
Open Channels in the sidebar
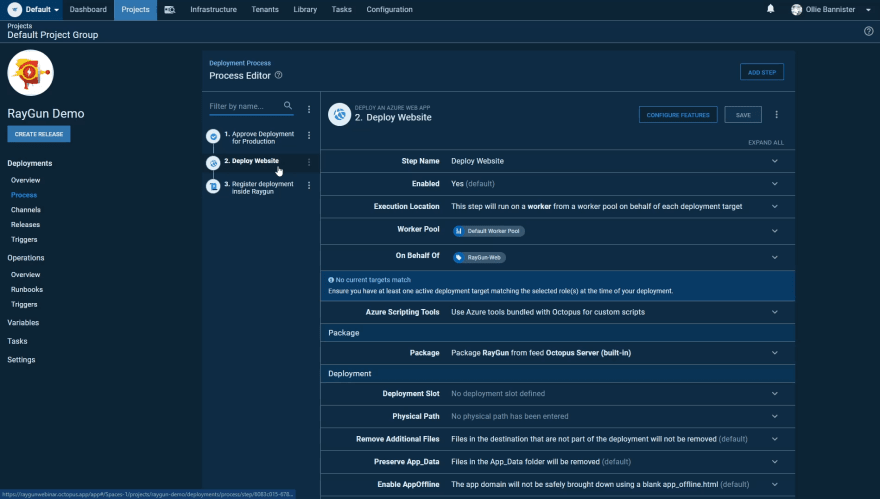(x=26, y=209)
